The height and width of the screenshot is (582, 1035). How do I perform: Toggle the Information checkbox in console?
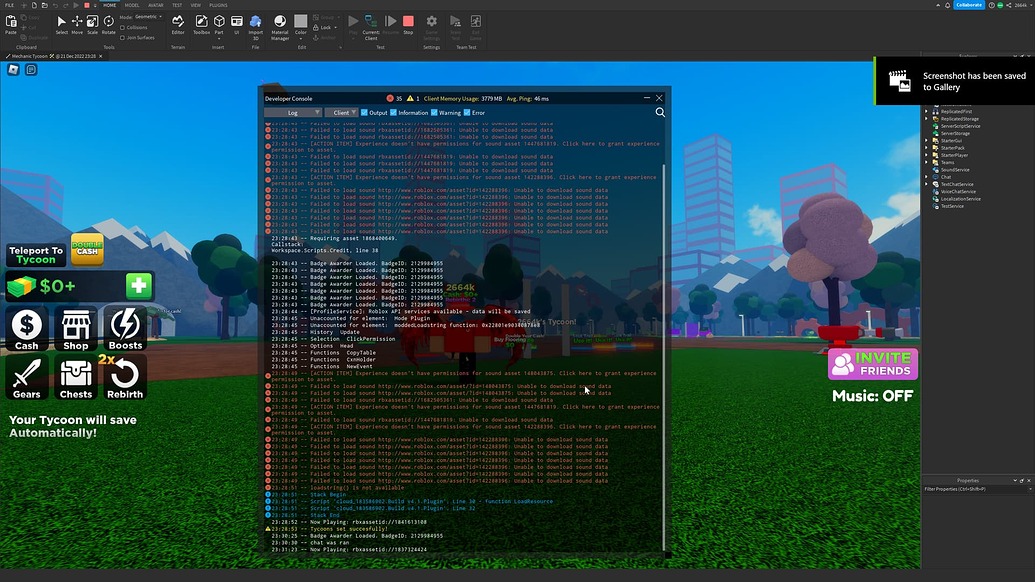pyautogui.click(x=393, y=113)
